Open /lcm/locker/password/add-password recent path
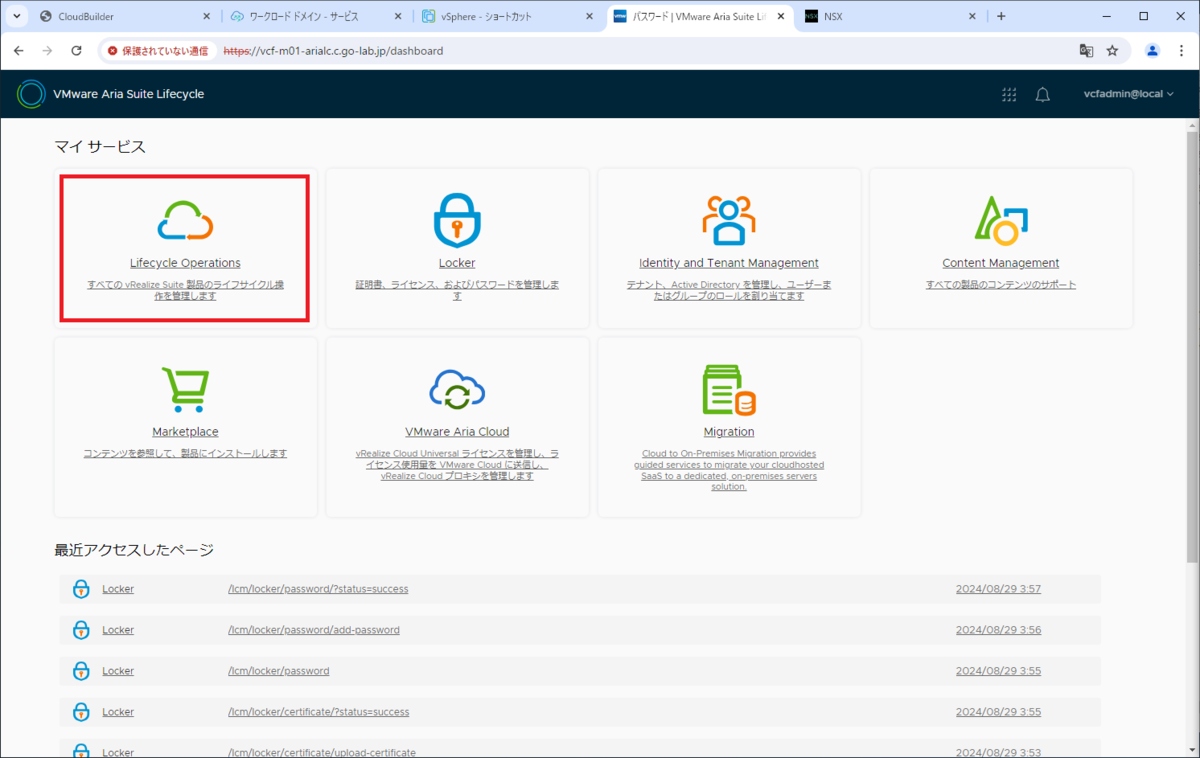 [x=314, y=630]
